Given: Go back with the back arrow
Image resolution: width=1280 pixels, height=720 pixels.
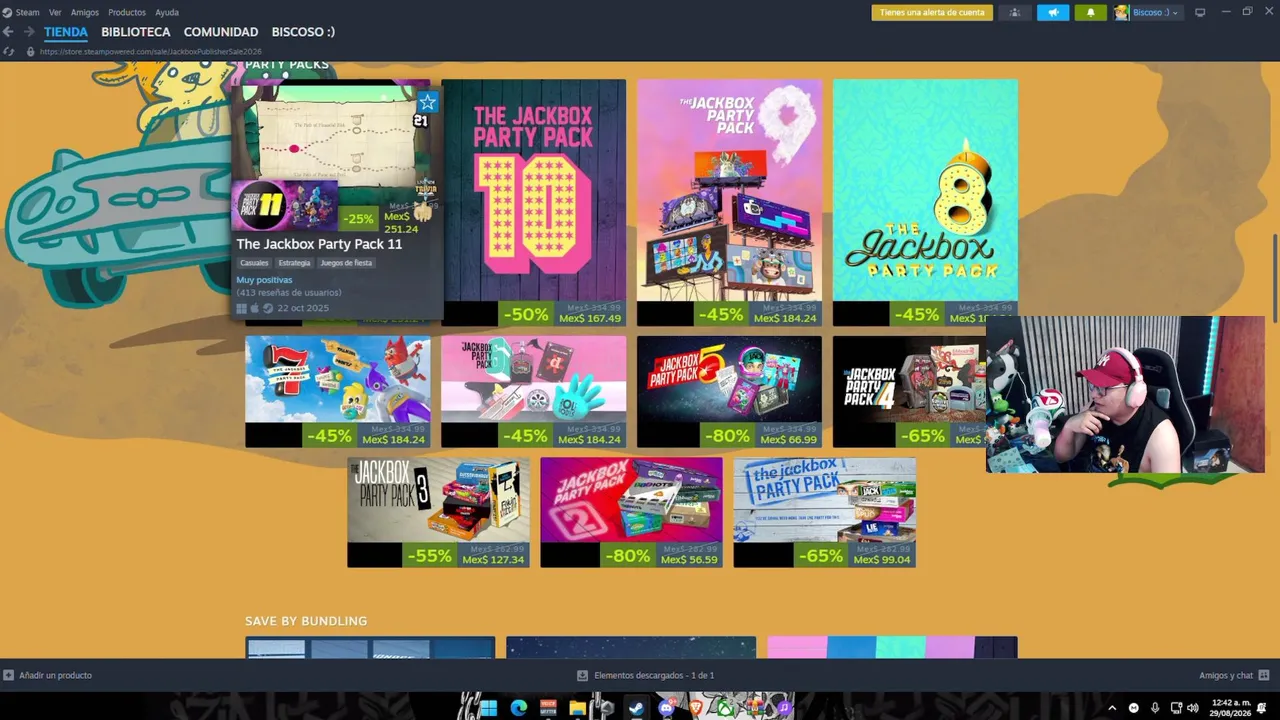Looking at the screenshot, I should pos(8,32).
